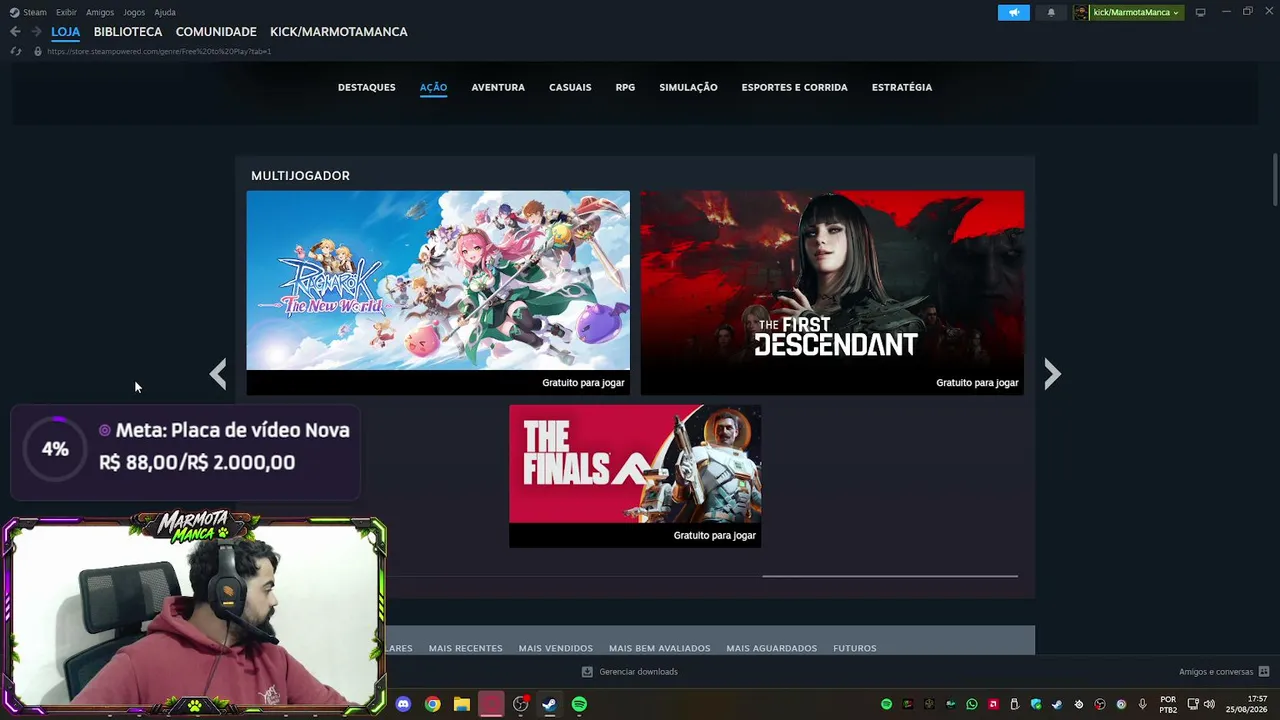This screenshot has width=1280, height=720.
Task: Click the microphone tray icon
Action: pyautogui.click(x=1143, y=704)
